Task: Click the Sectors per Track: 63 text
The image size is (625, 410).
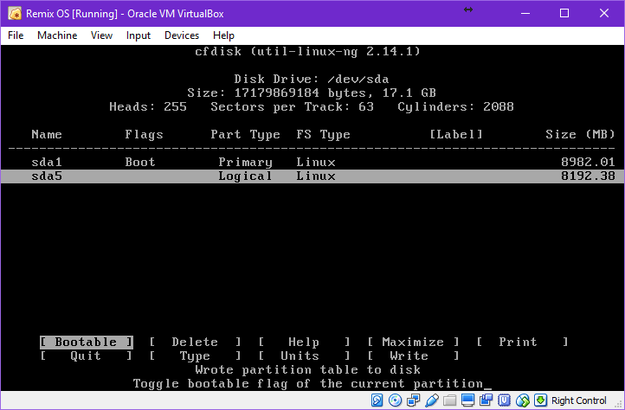Action: (292, 107)
